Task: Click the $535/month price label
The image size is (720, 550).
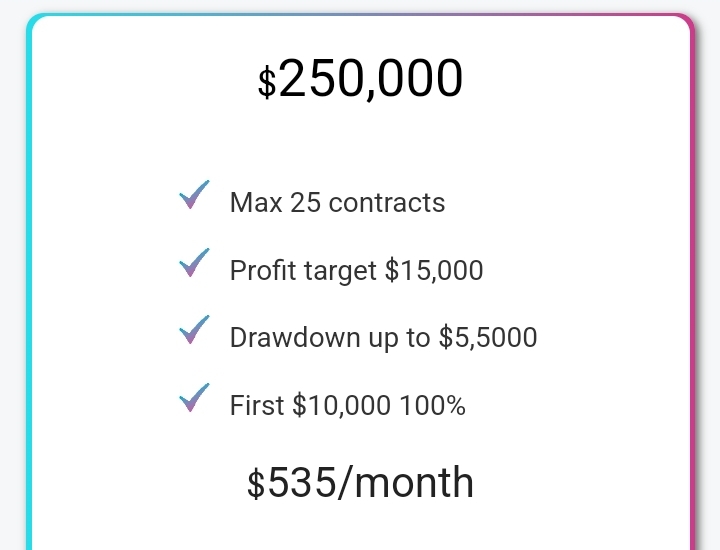Action: pos(360,483)
